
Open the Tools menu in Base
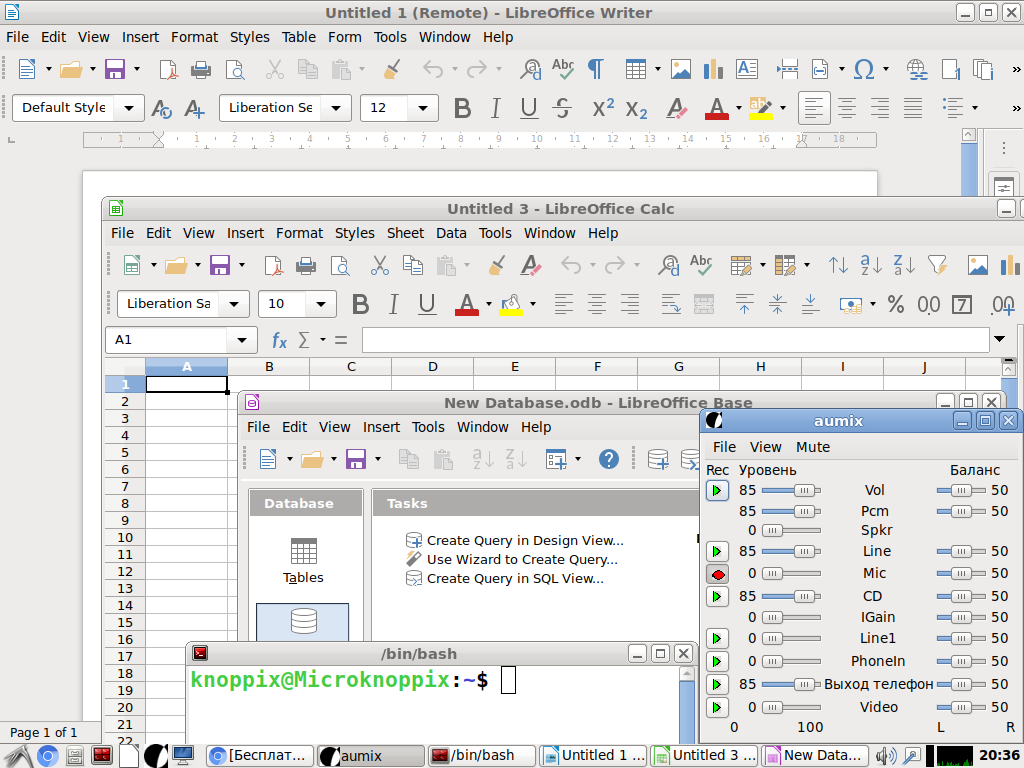[428, 427]
